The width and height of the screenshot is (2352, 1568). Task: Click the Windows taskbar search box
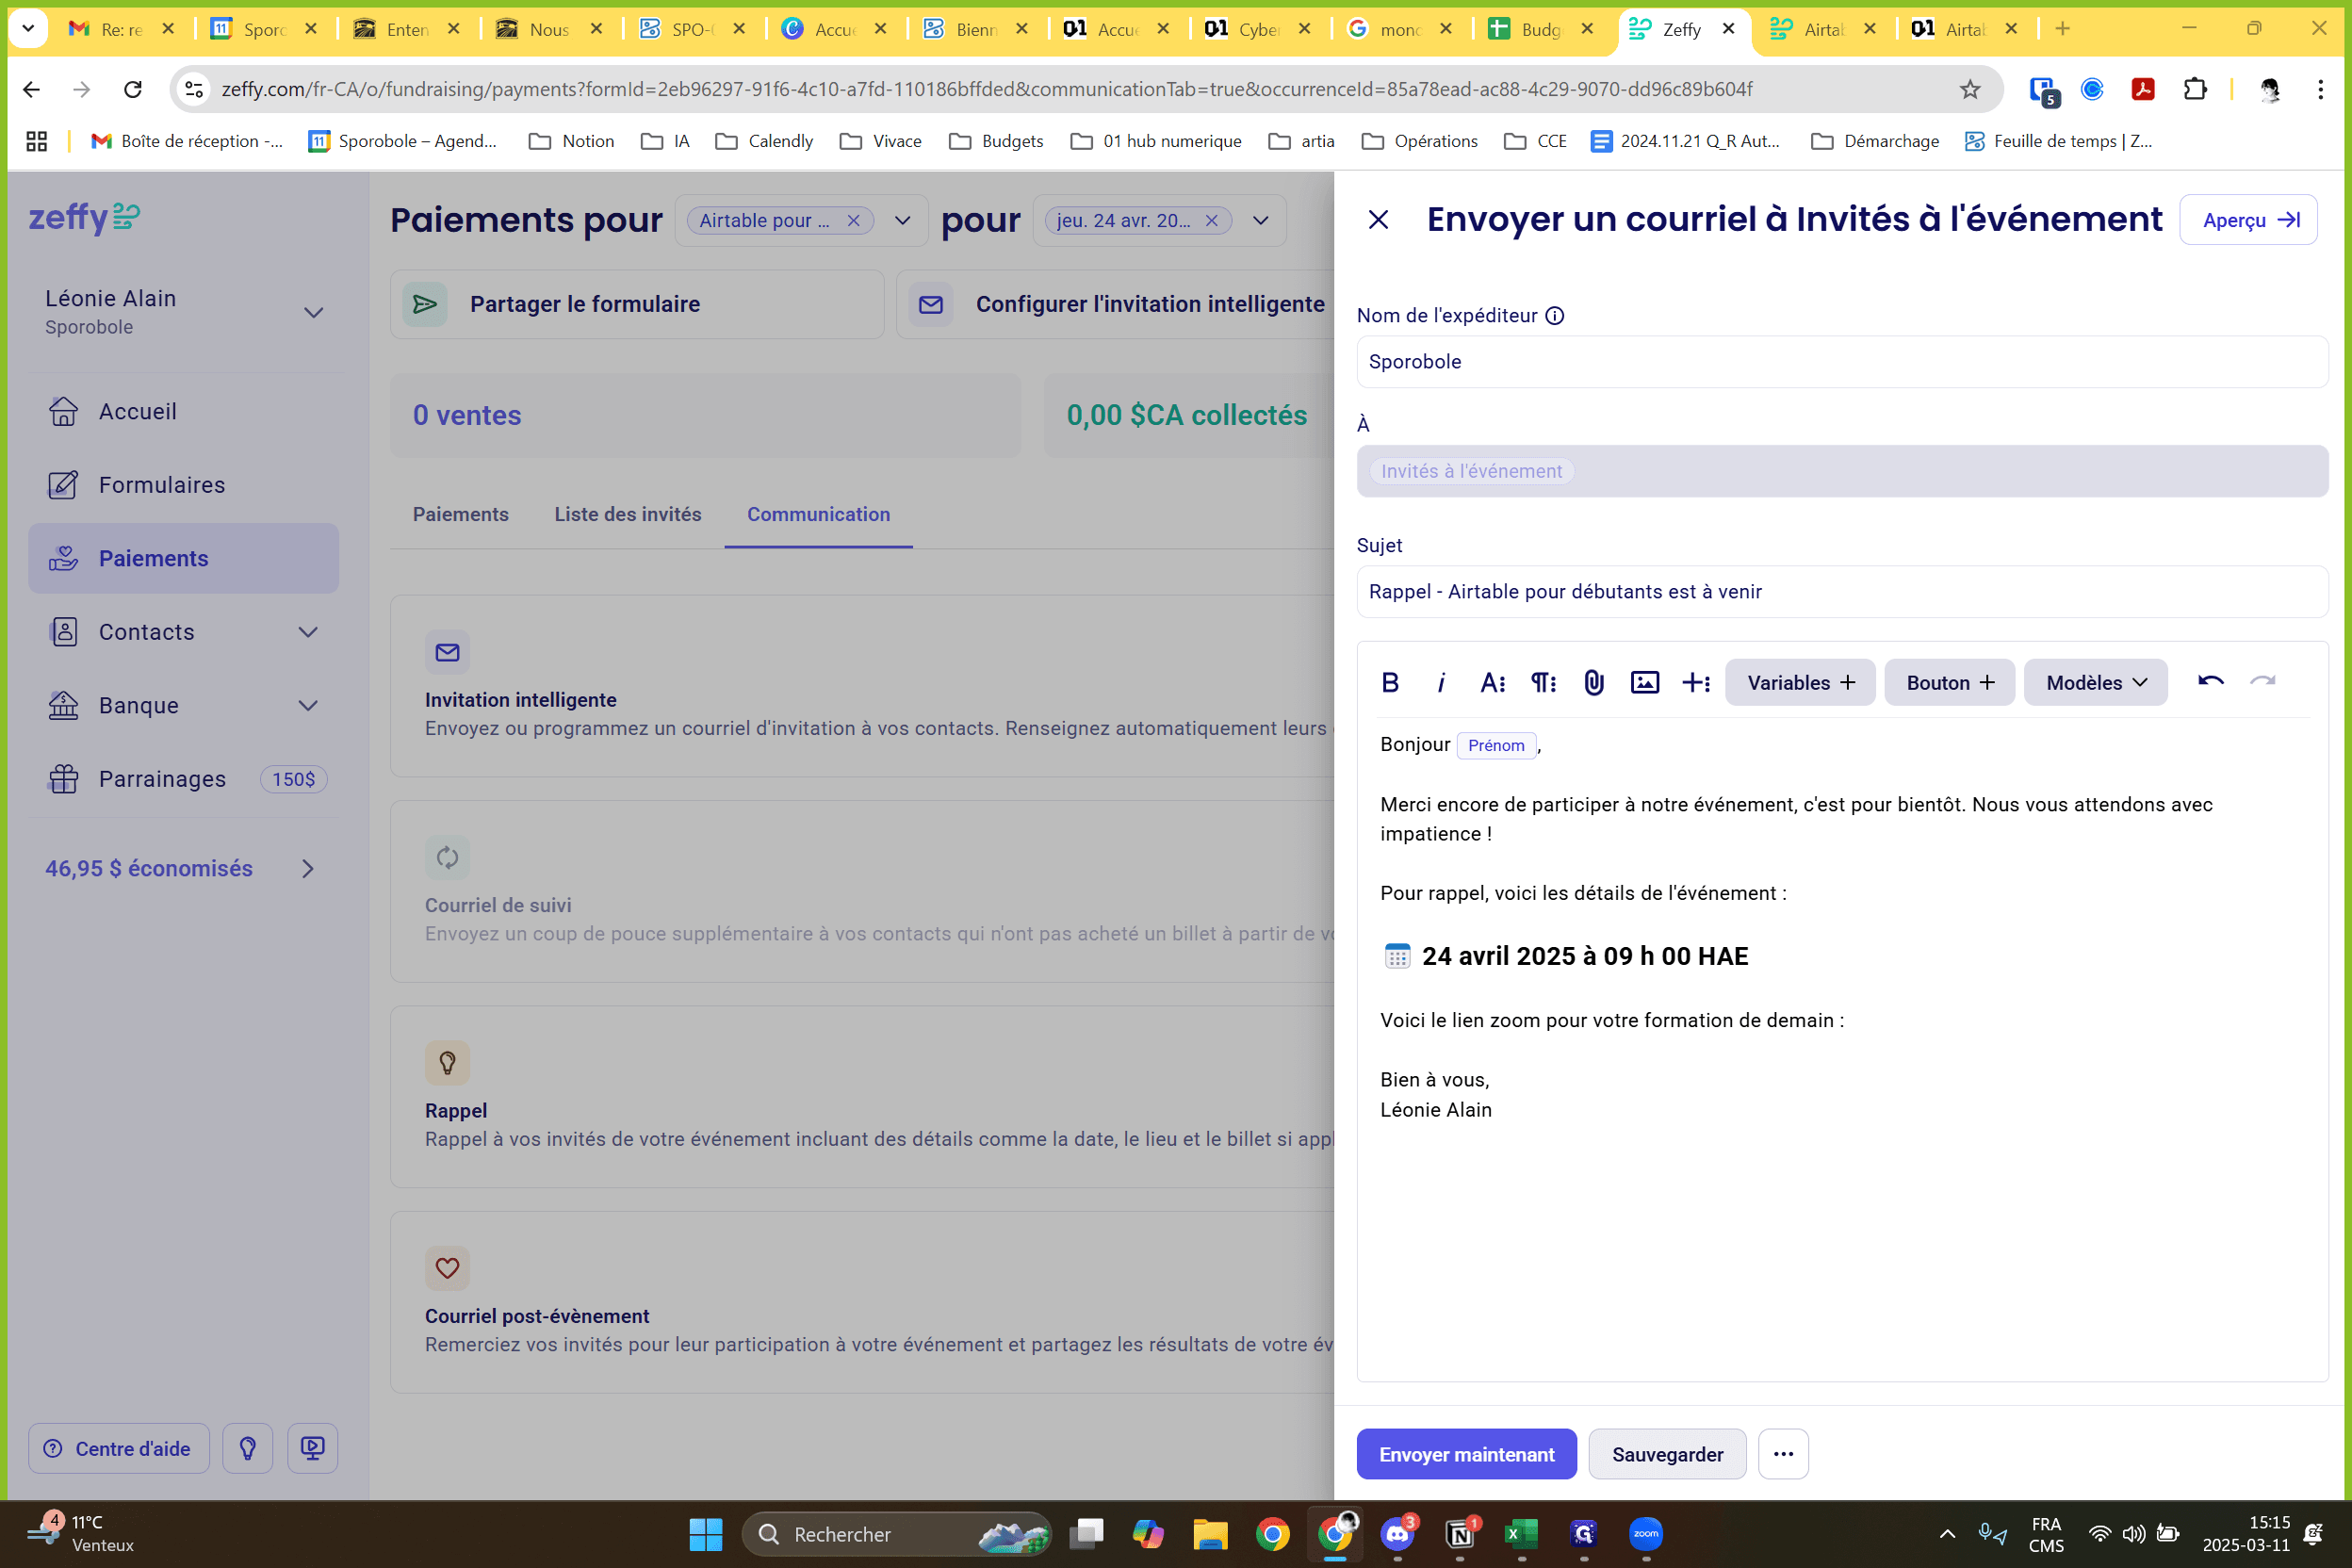click(896, 1533)
